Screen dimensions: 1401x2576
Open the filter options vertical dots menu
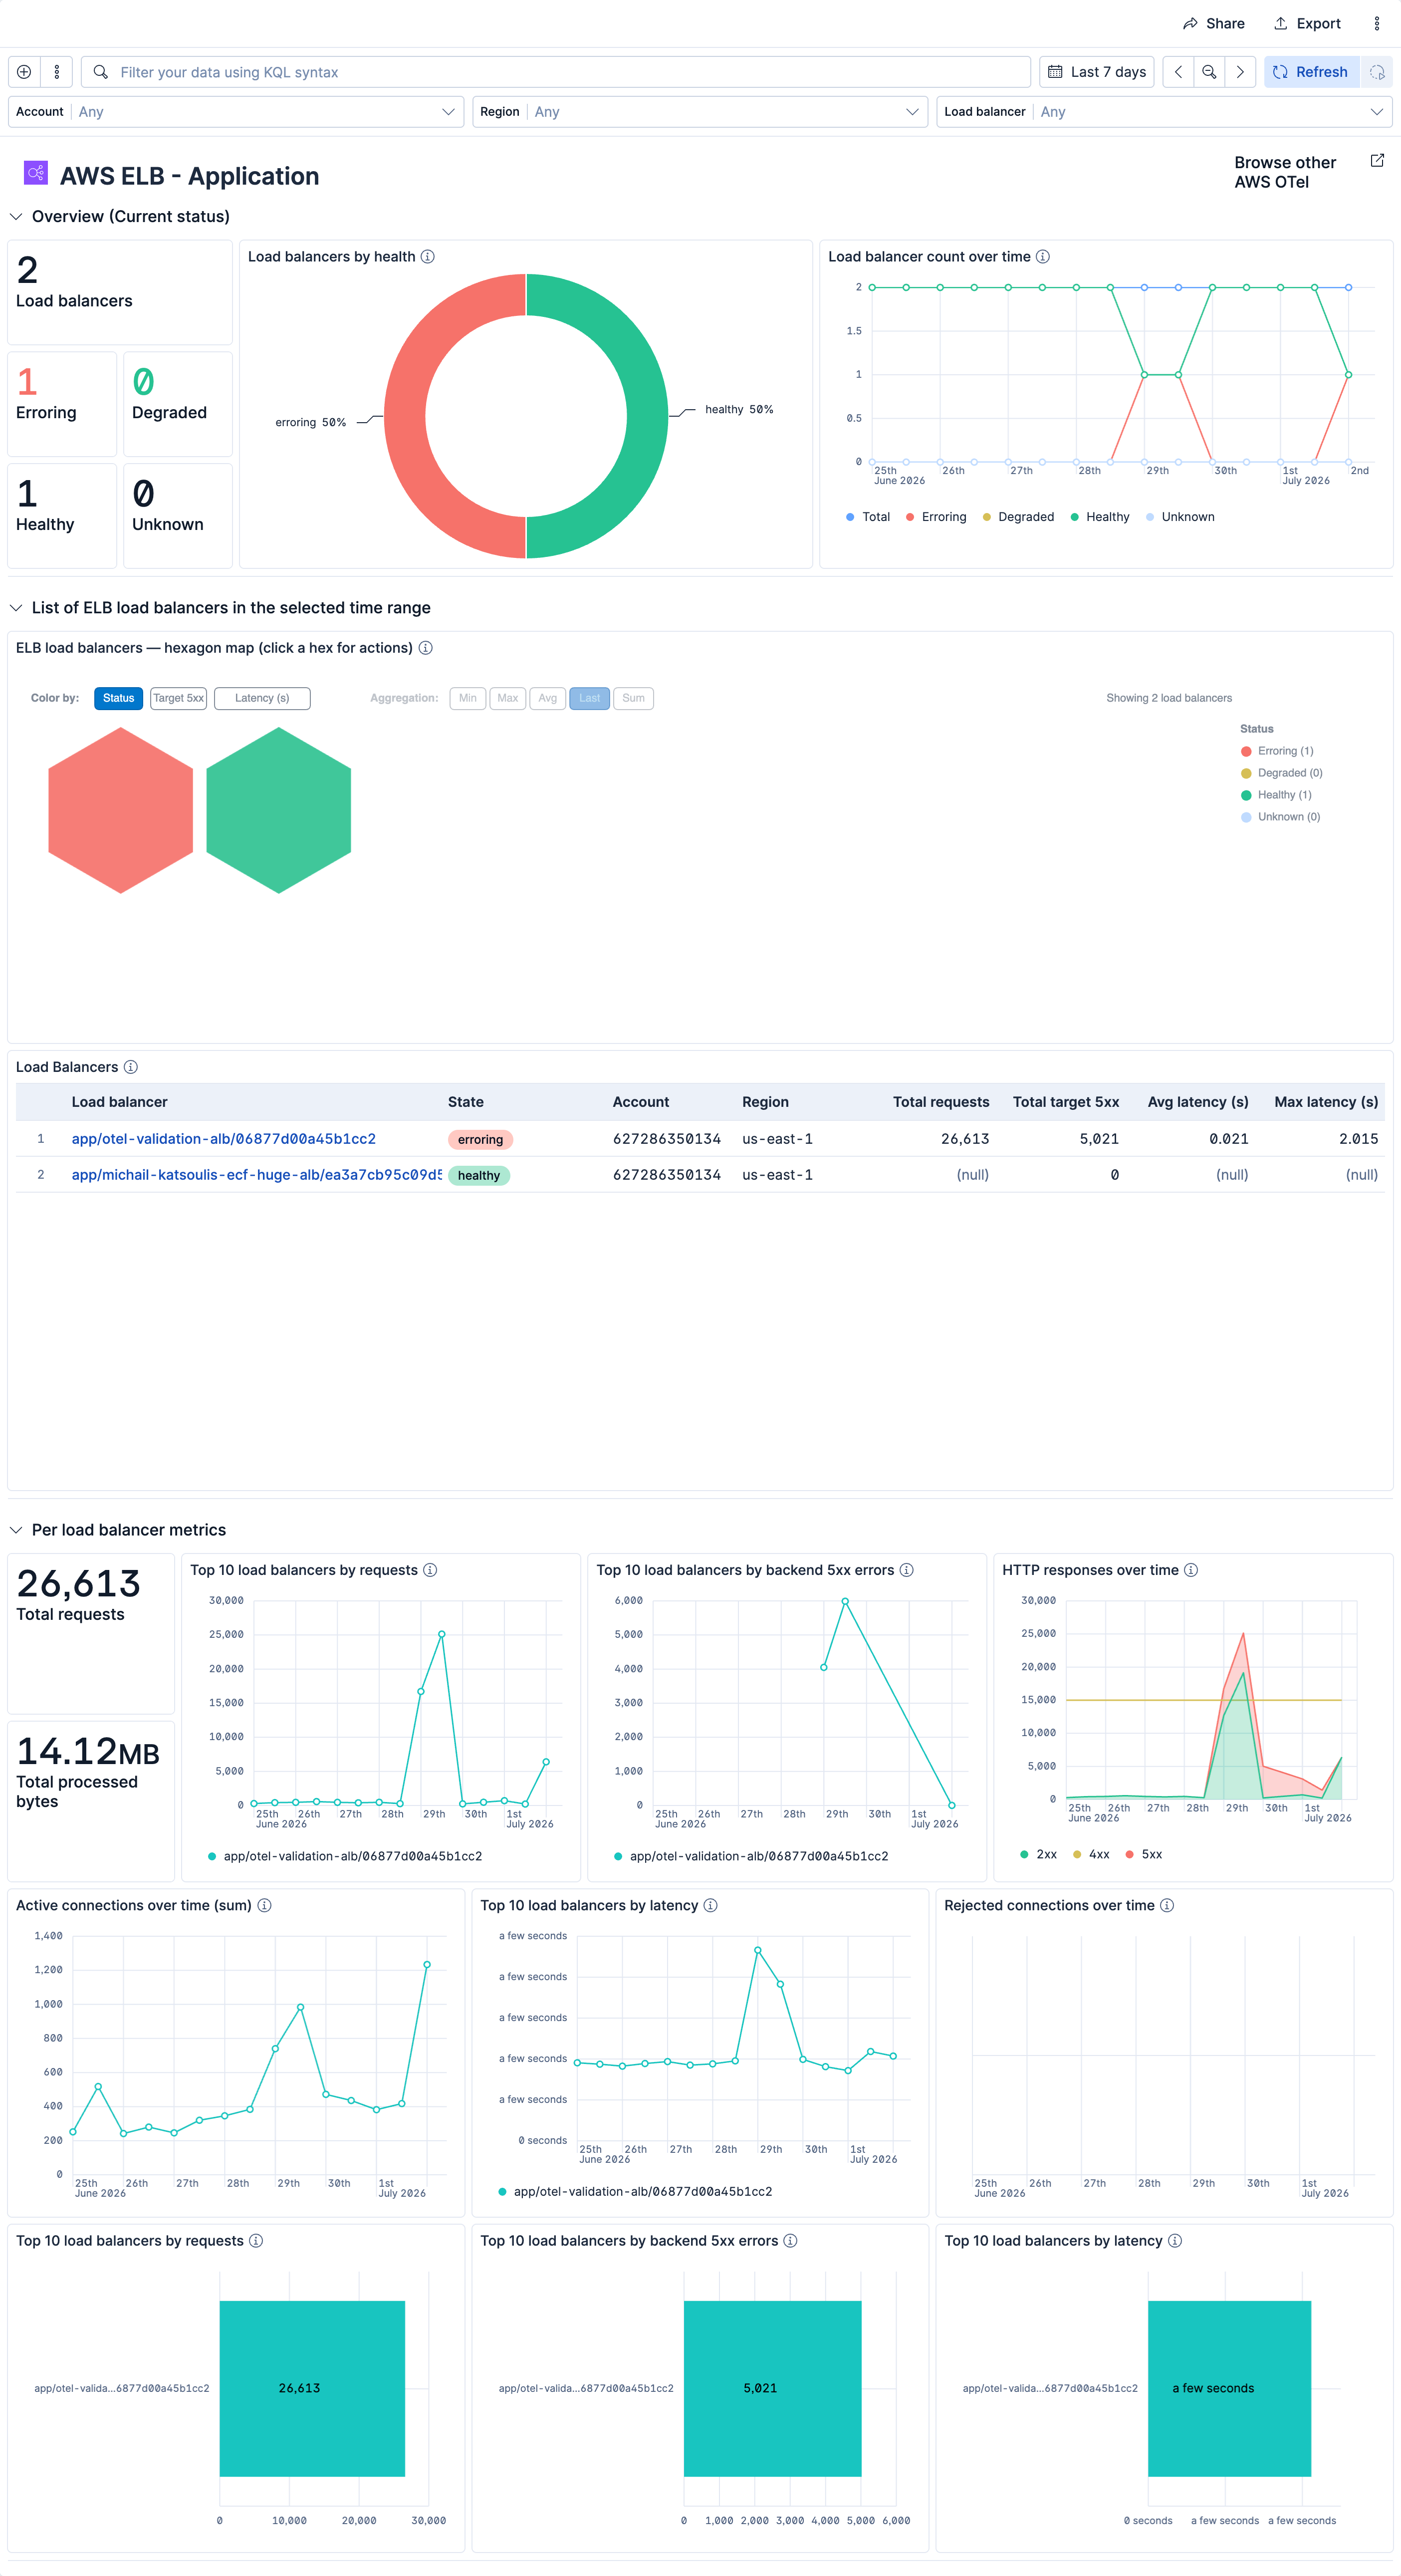56,72
